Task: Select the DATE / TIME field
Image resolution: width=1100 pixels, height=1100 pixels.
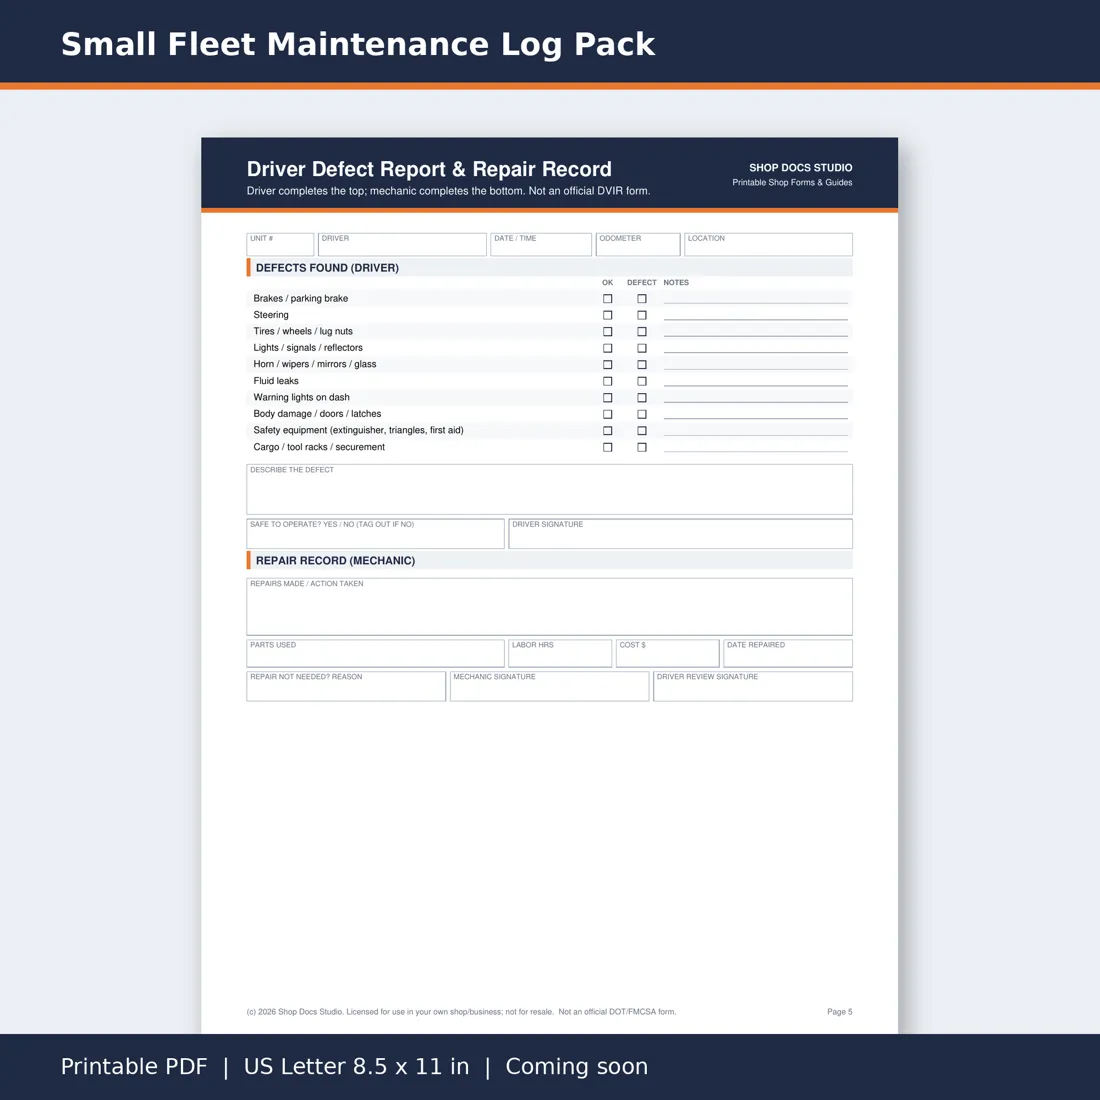Action: click(541, 244)
